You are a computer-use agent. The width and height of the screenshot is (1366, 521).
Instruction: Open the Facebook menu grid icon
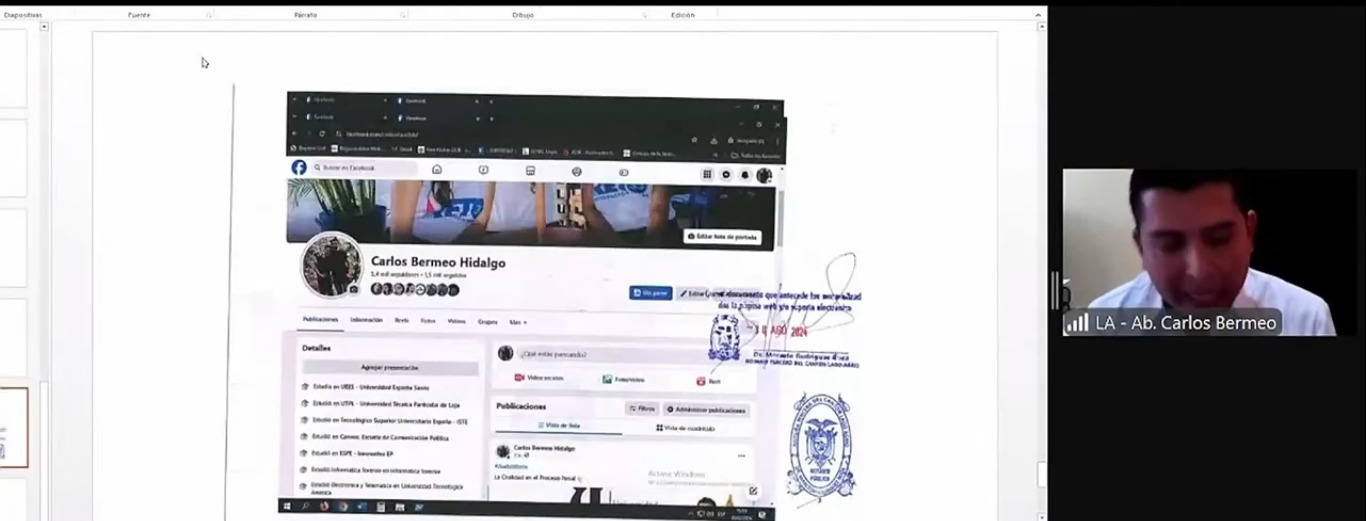tap(707, 174)
